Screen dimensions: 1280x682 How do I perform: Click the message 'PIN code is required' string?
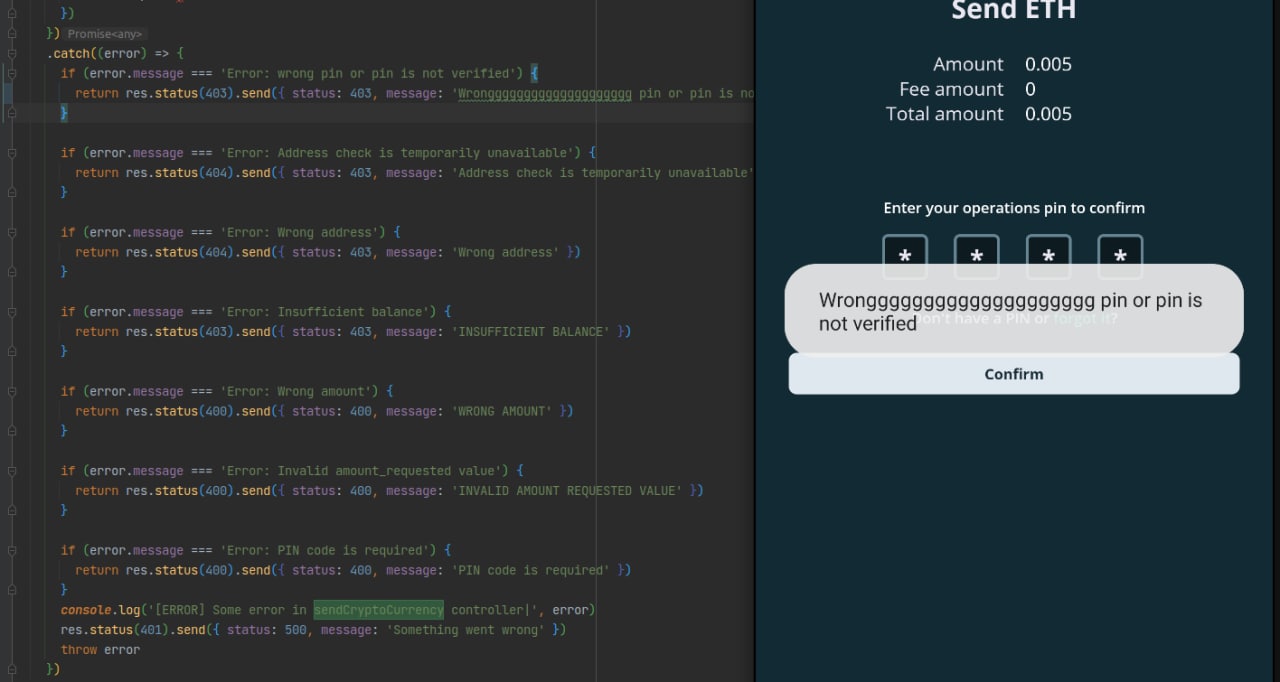point(532,570)
